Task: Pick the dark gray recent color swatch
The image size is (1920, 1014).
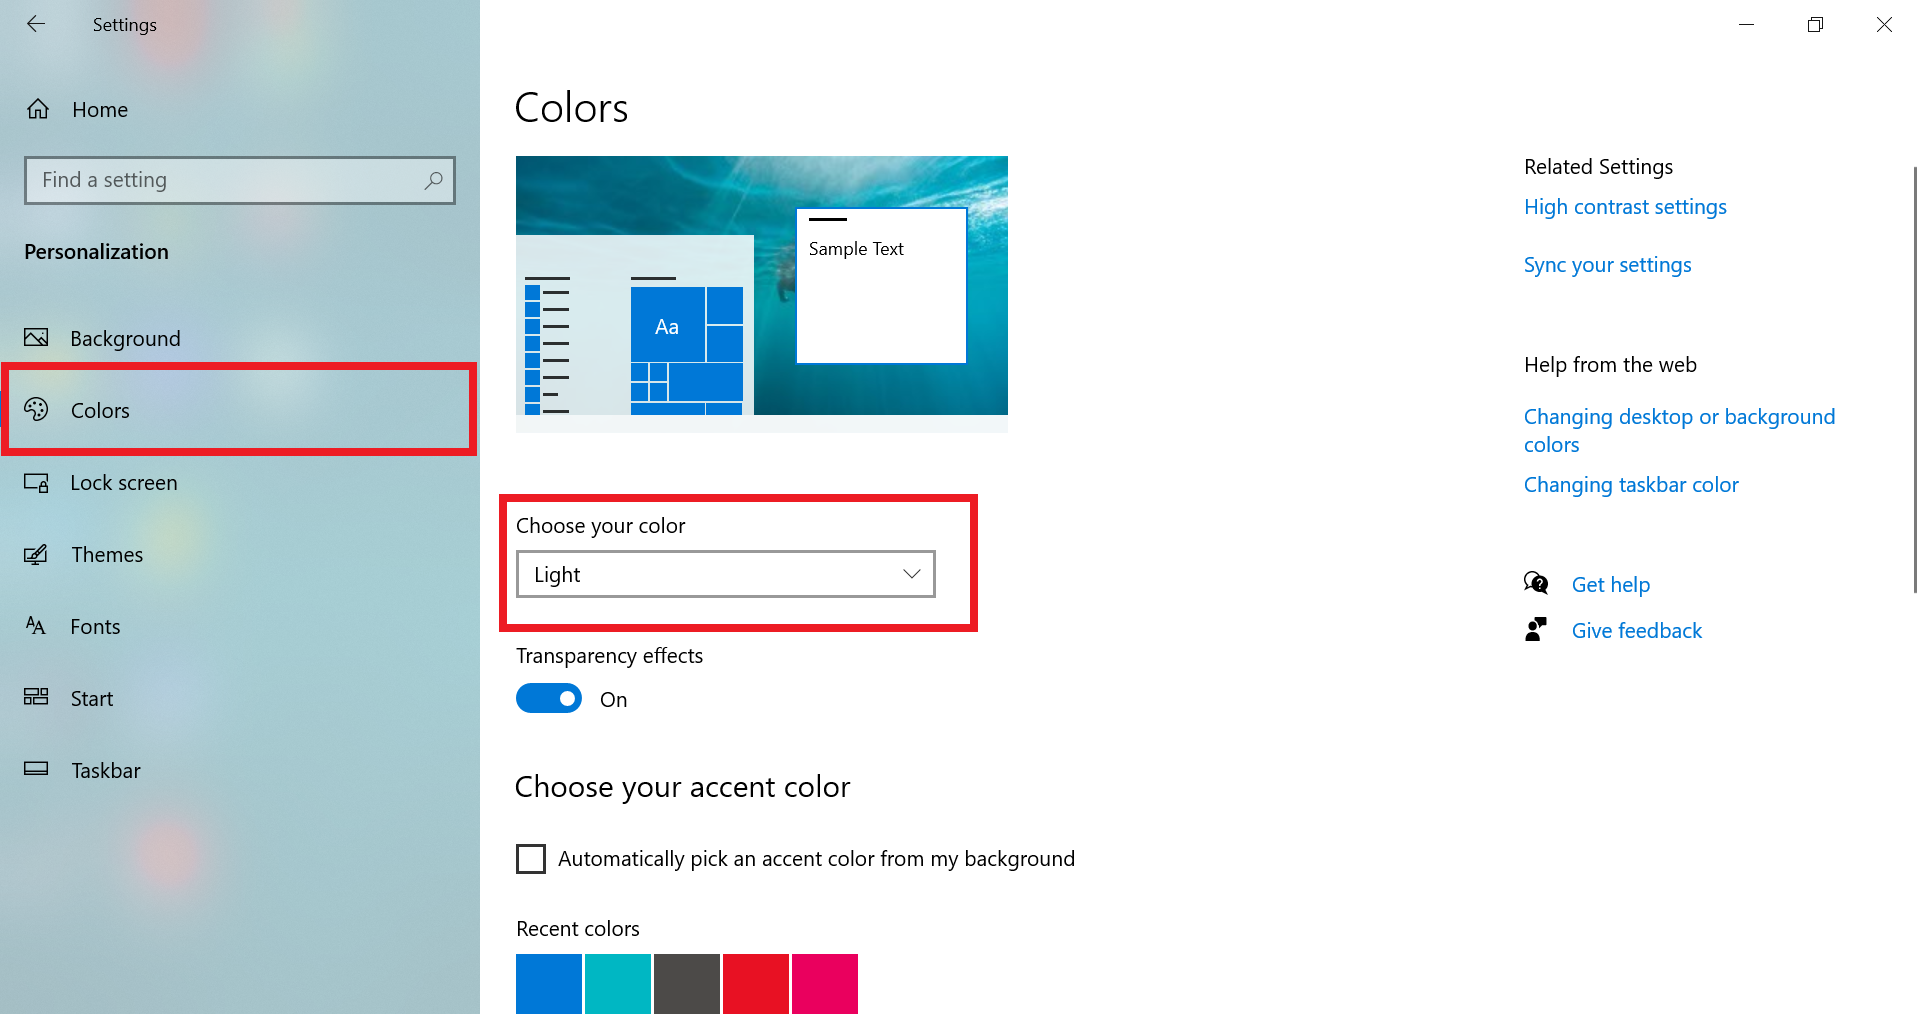Action: 687,984
